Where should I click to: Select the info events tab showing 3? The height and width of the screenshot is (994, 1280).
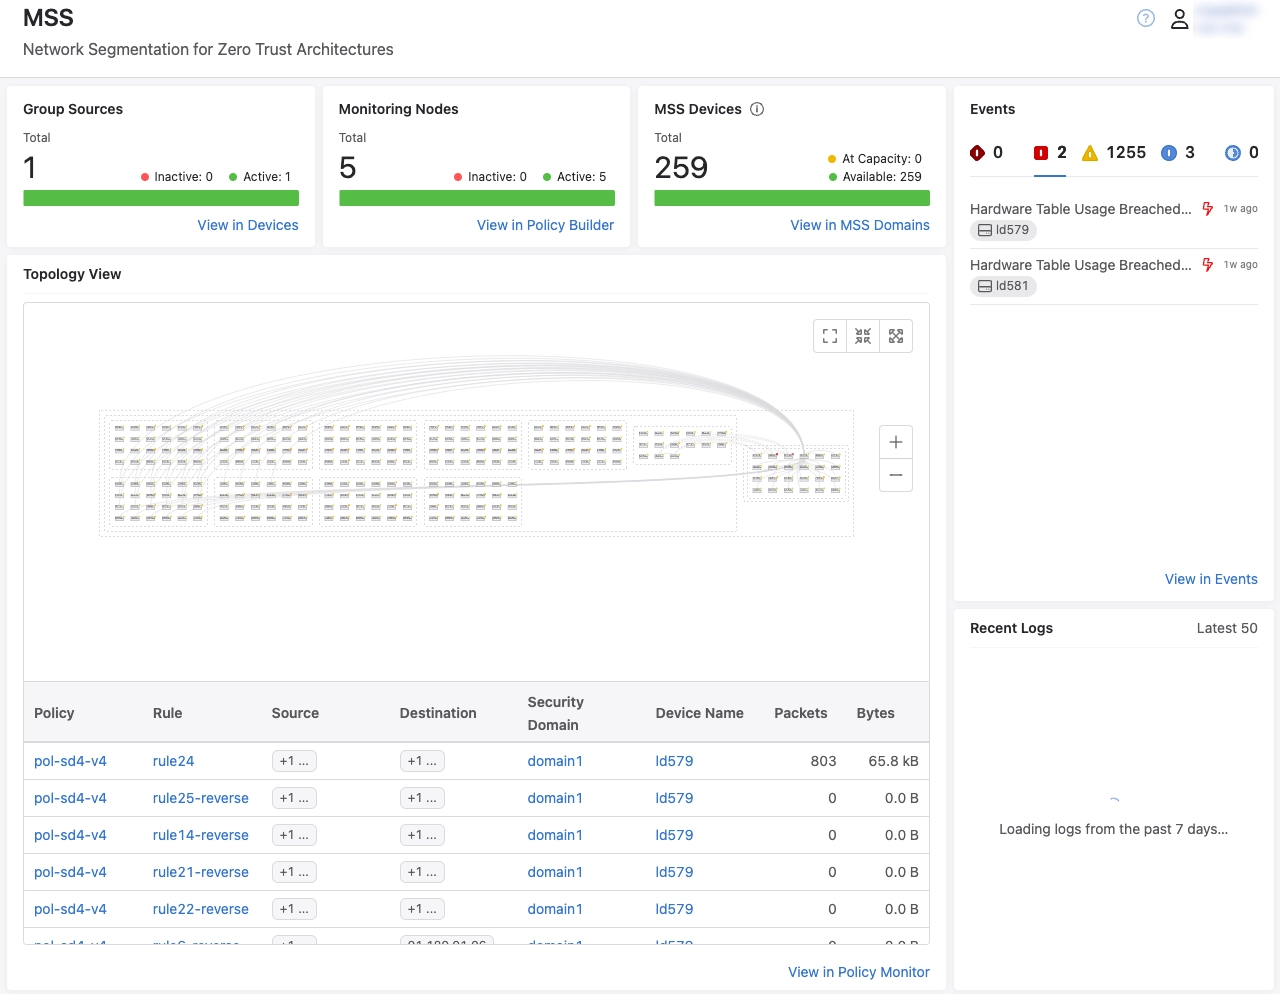1177,153
